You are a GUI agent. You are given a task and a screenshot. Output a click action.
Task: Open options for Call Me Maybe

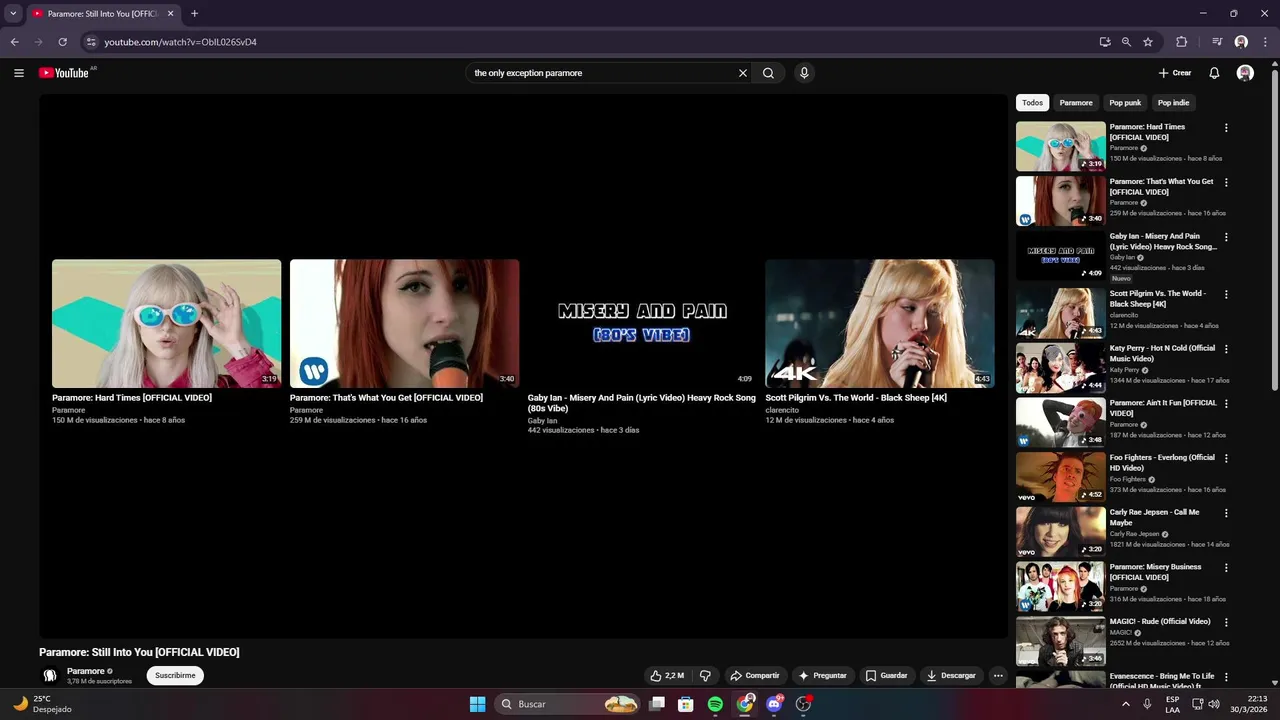point(1226,513)
